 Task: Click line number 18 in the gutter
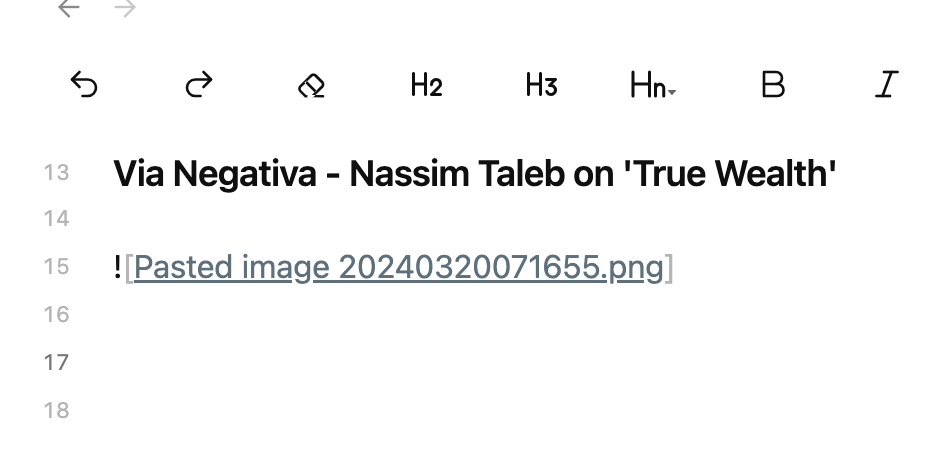point(56,410)
